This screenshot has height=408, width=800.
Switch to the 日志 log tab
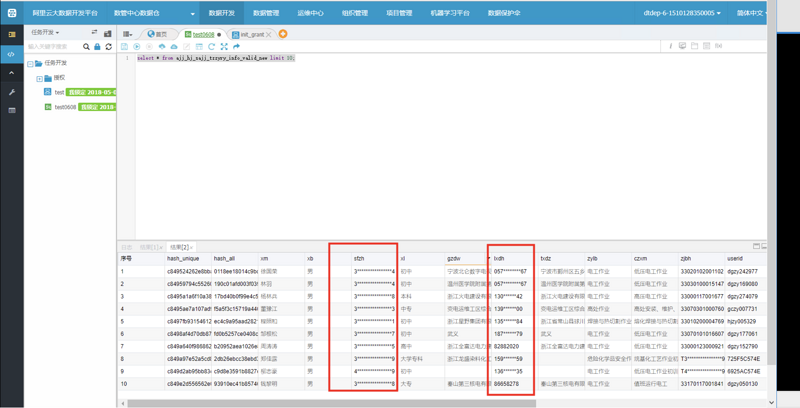tap(127, 247)
